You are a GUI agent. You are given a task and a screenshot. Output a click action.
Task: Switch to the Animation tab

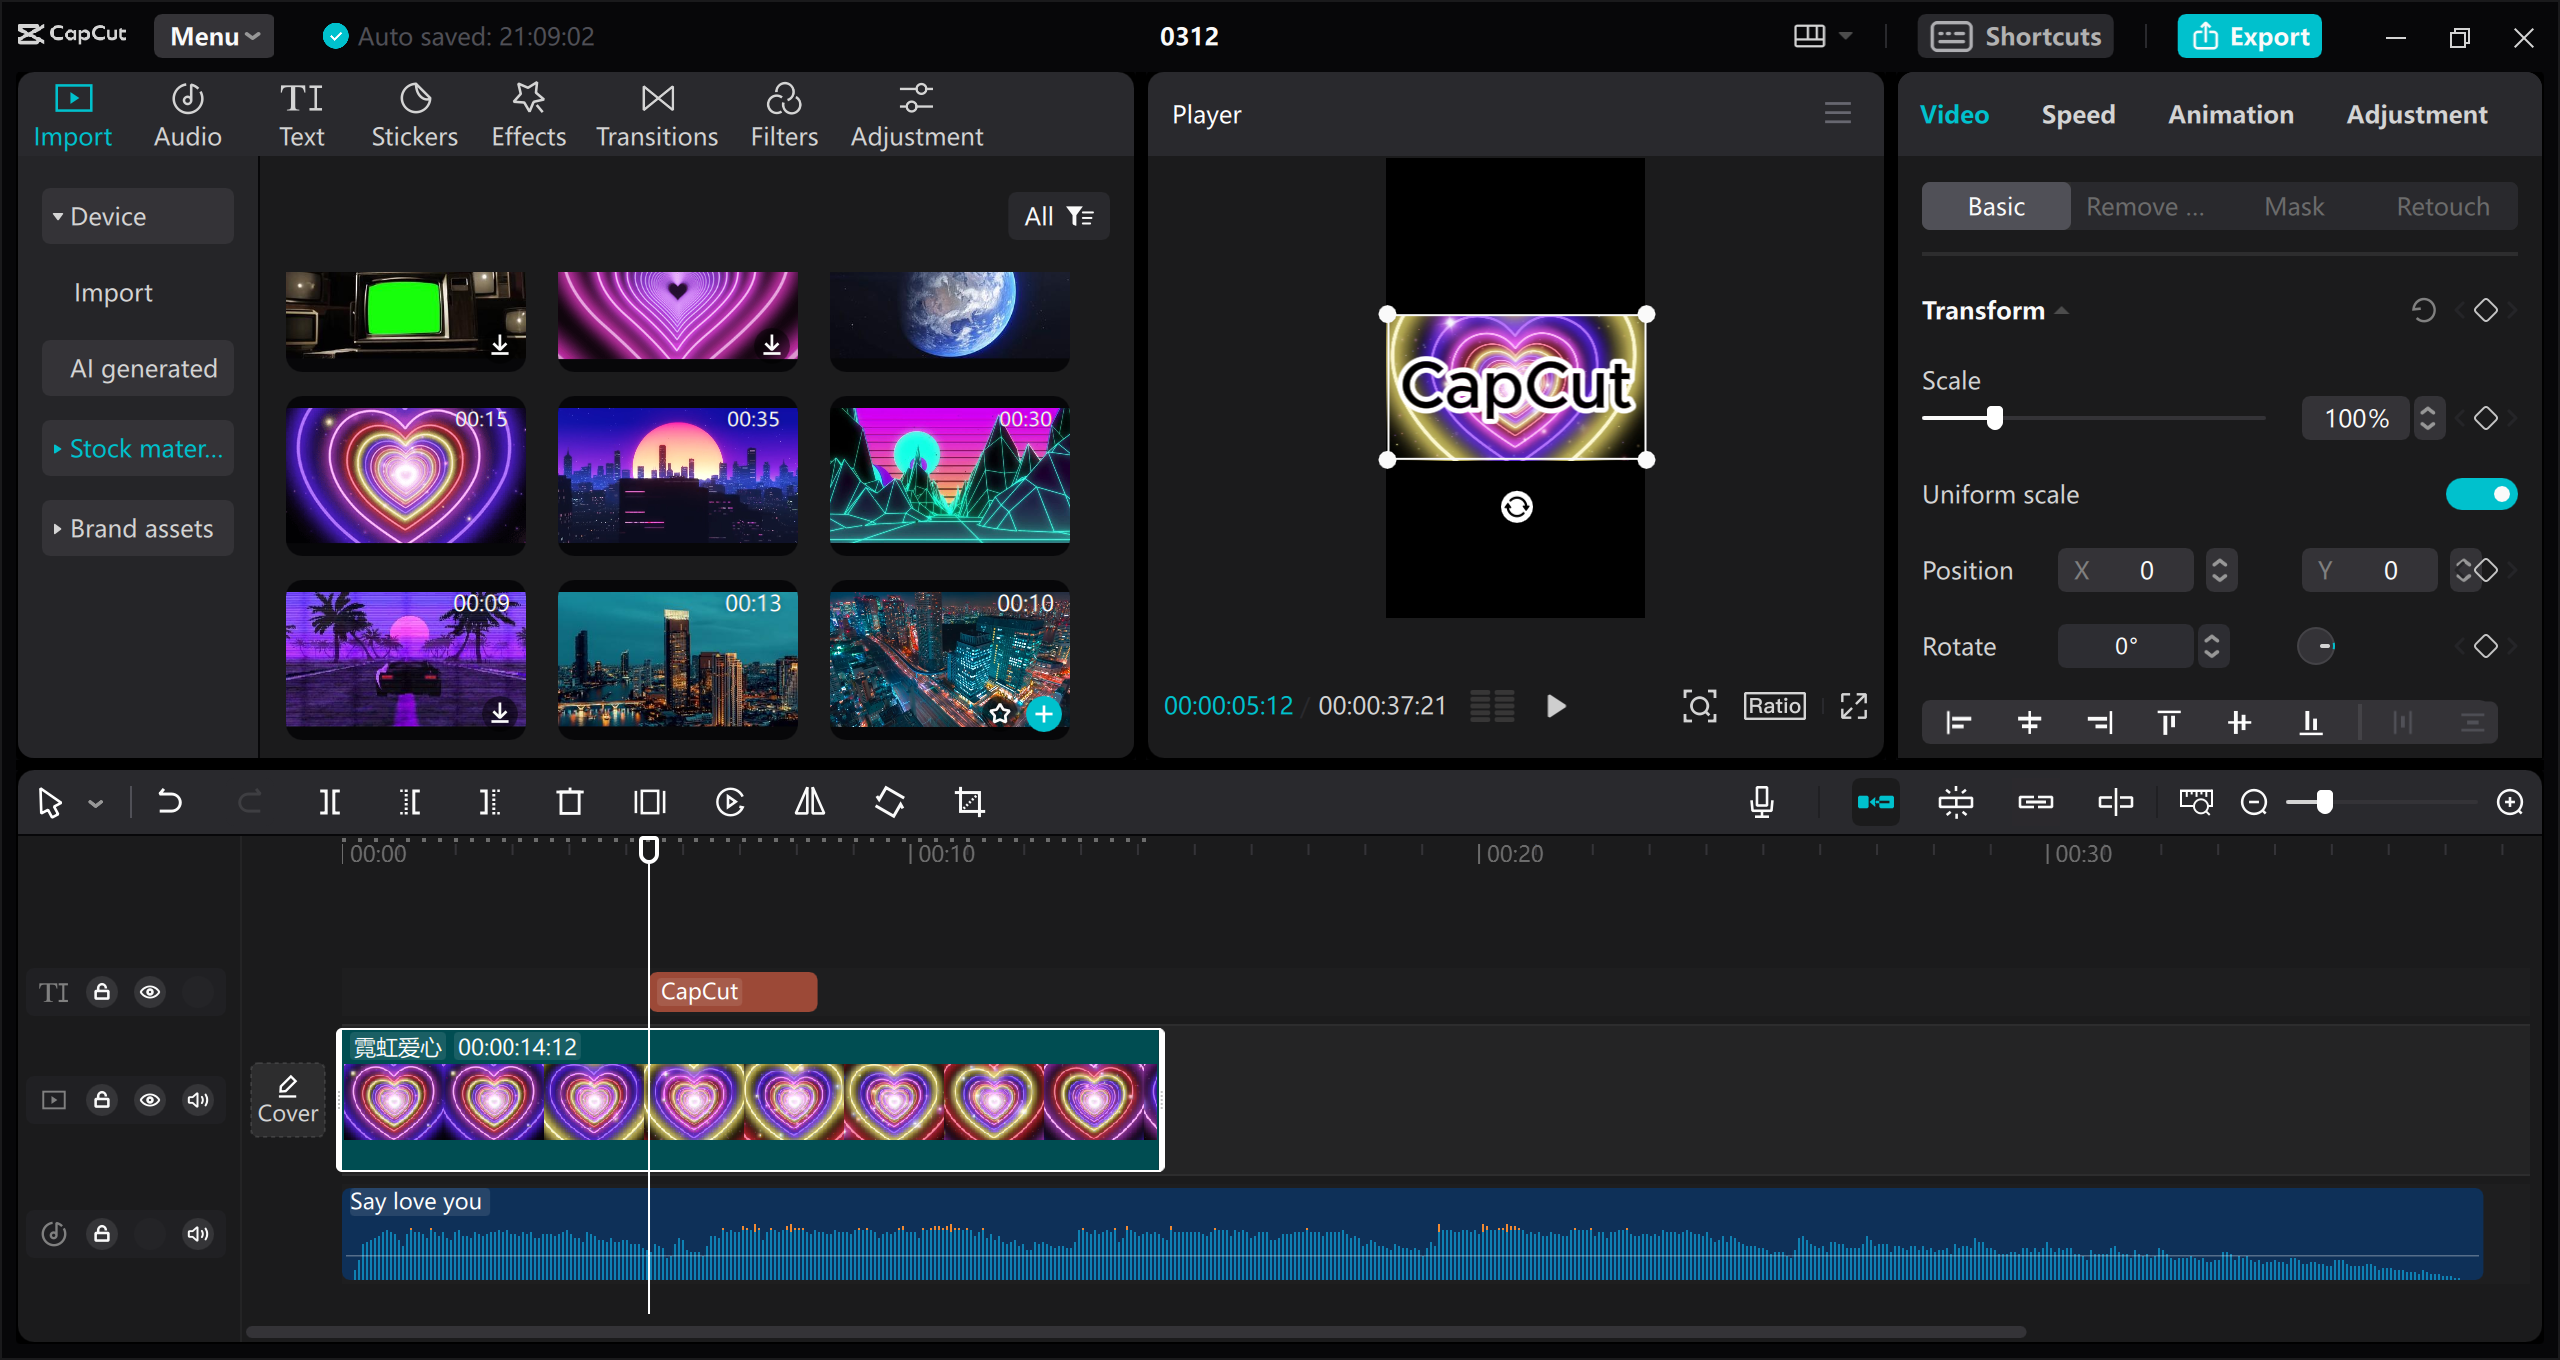tap(2231, 114)
